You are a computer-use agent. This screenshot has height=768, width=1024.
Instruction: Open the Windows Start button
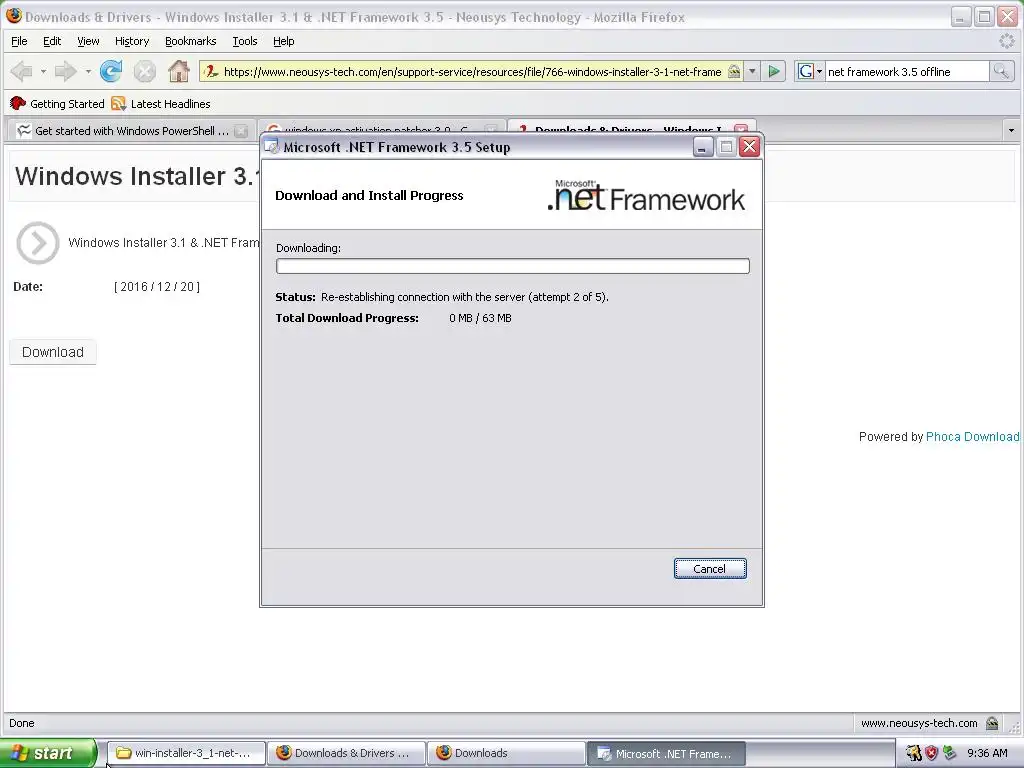pyautogui.click(x=48, y=753)
